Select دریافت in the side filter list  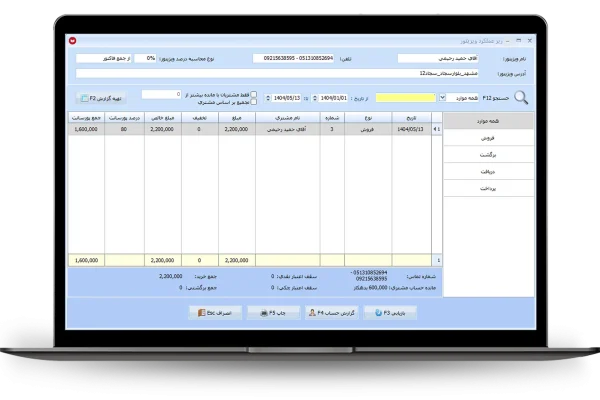(488, 171)
